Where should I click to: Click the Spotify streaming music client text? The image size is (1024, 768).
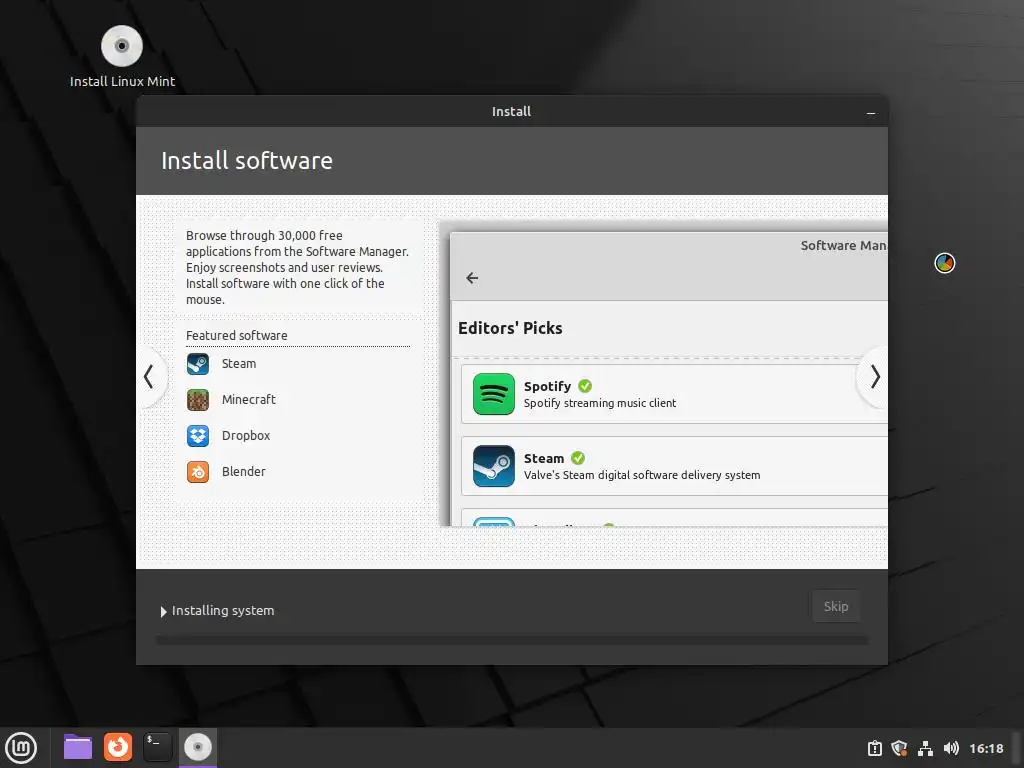click(600, 404)
